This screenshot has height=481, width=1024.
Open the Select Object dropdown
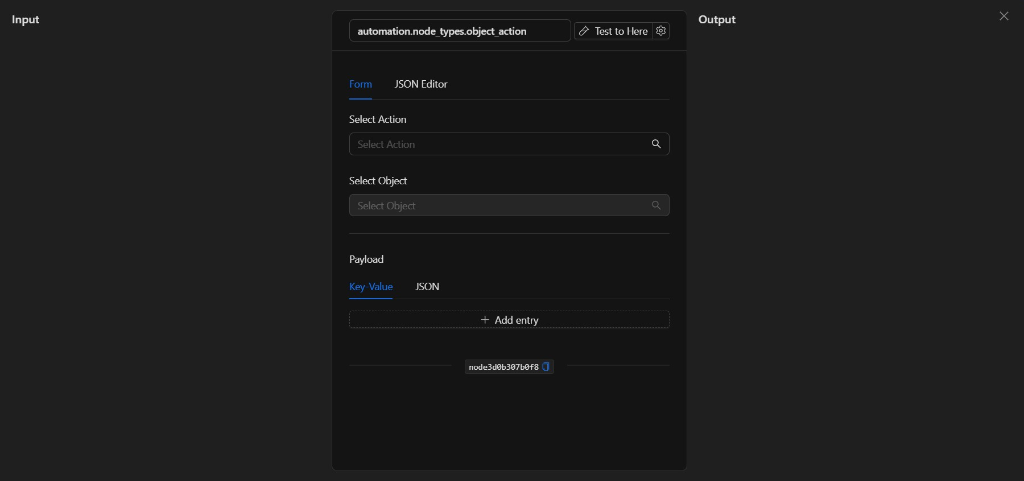coord(509,206)
